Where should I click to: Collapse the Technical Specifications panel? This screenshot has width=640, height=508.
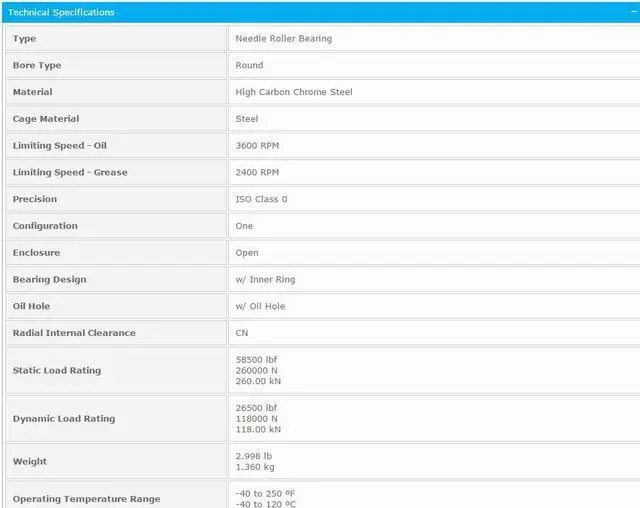pos(634,12)
